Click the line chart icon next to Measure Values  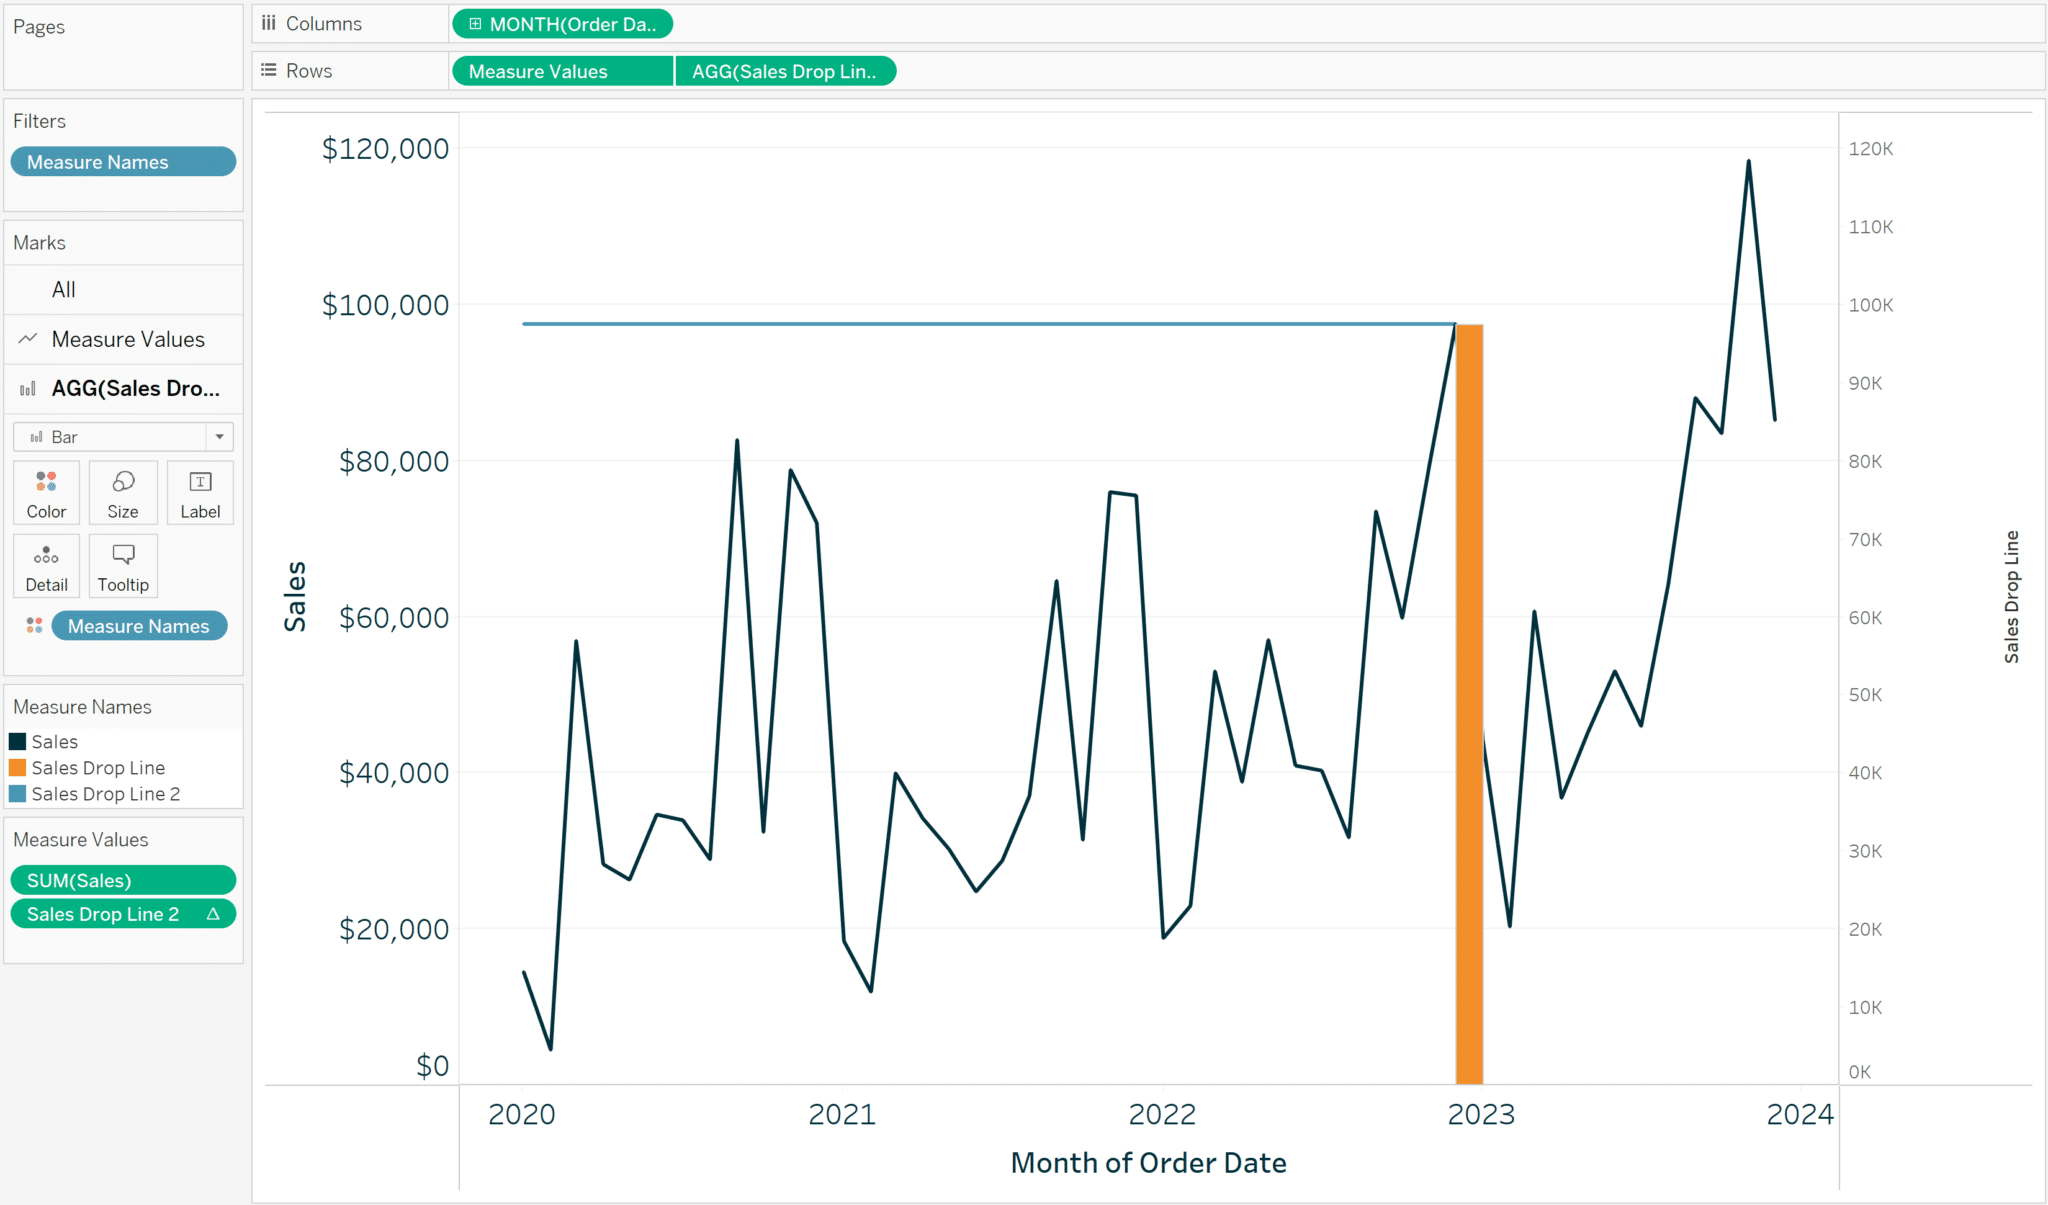click(x=27, y=339)
